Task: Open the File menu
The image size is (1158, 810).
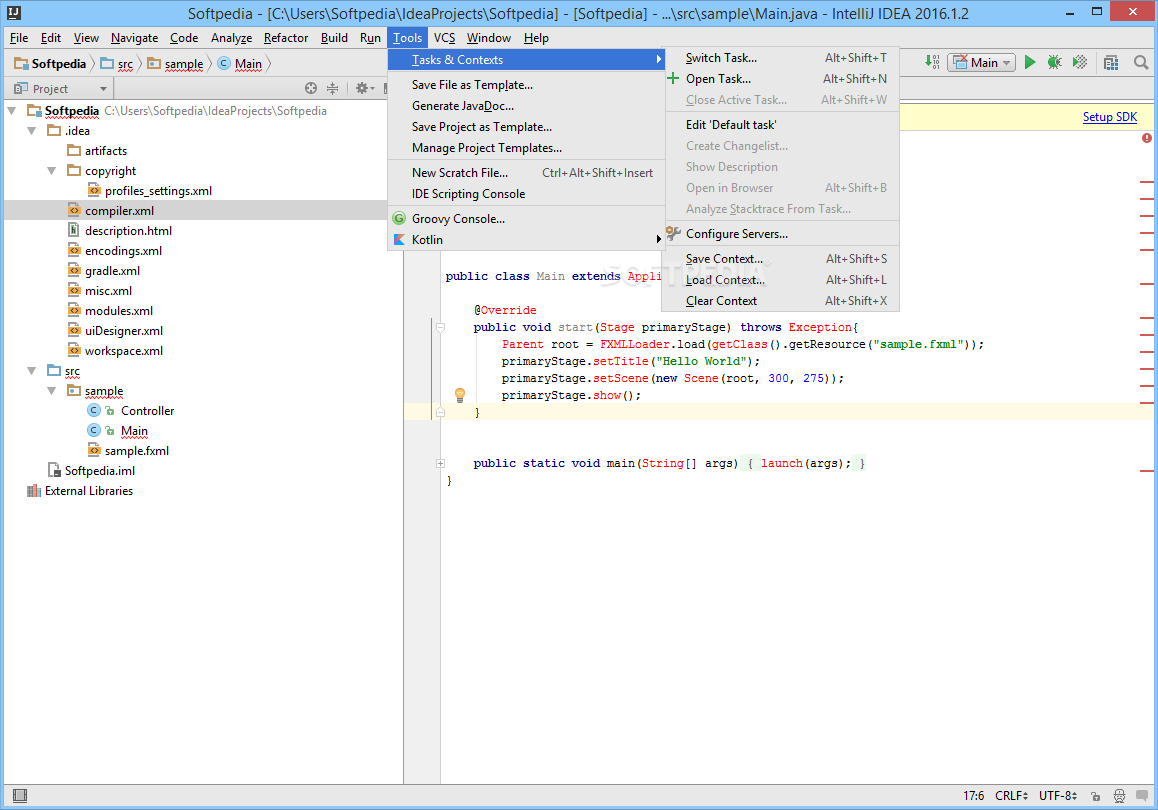Action: click(x=19, y=38)
